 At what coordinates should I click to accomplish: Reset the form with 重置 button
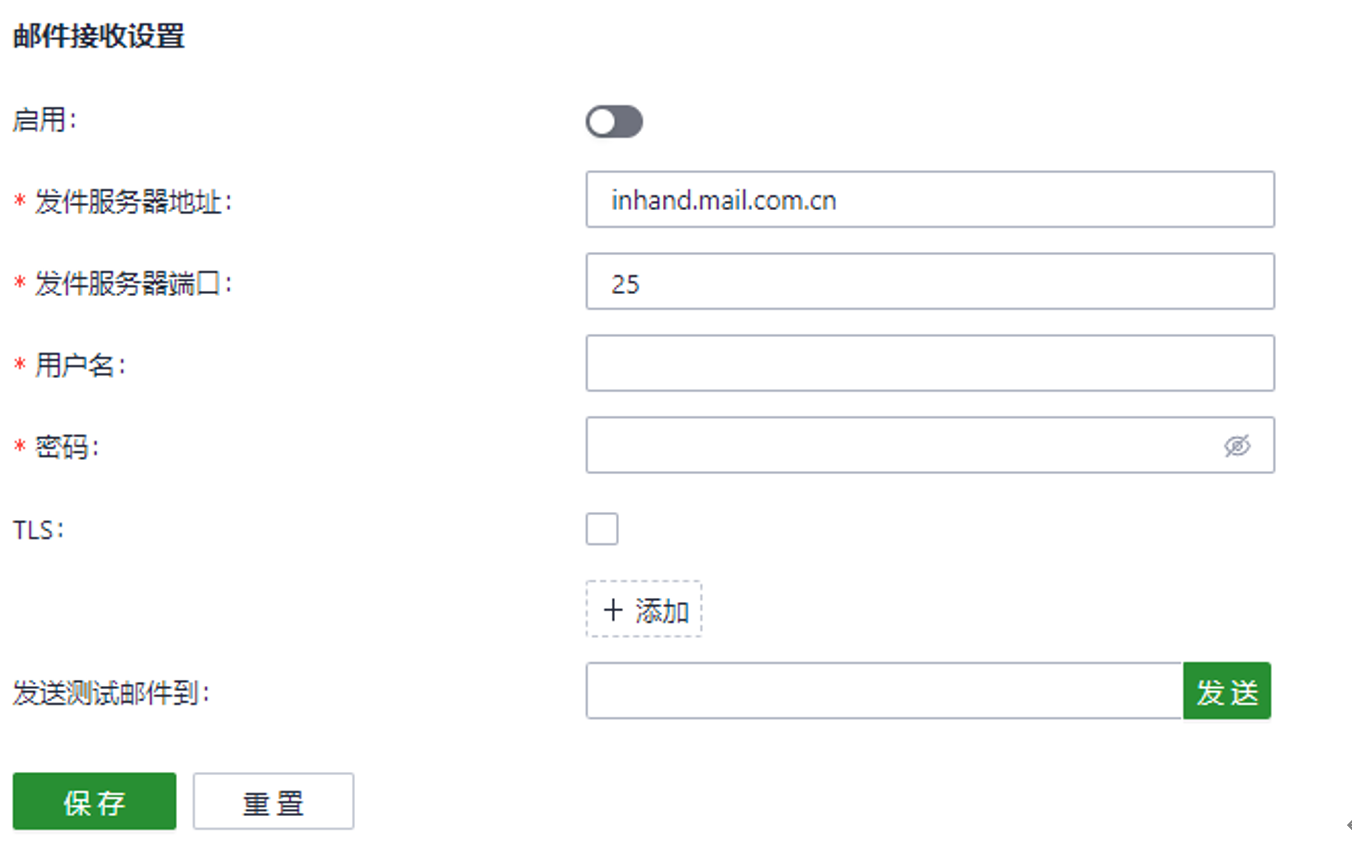click(273, 801)
